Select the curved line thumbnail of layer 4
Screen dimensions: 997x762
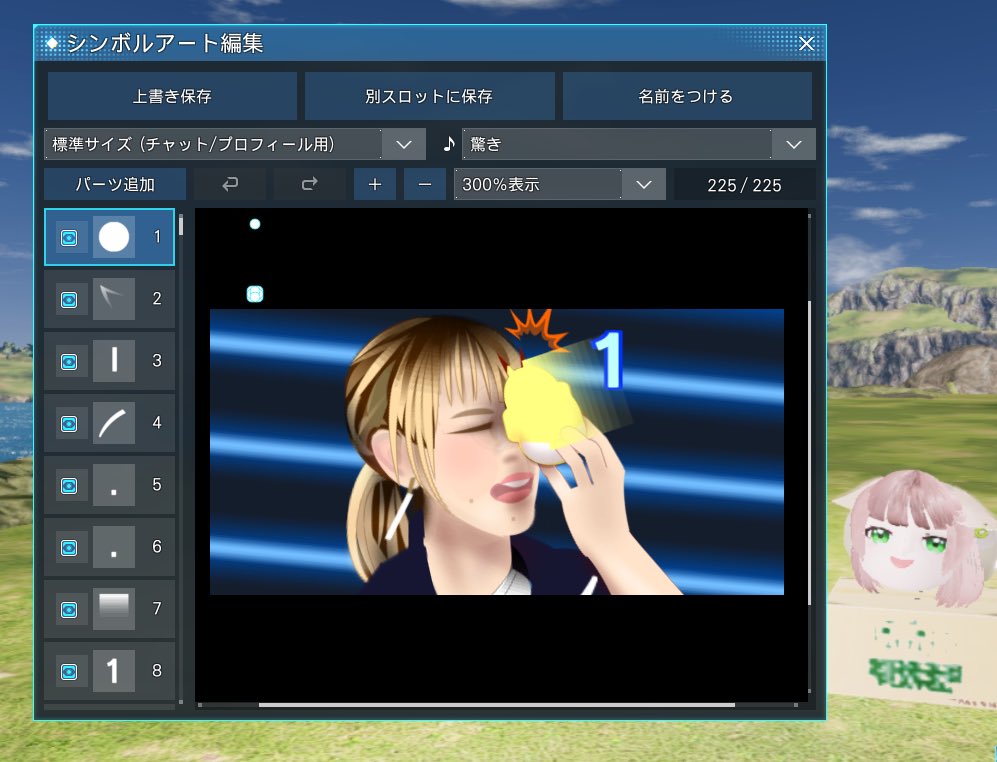click(114, 423)
